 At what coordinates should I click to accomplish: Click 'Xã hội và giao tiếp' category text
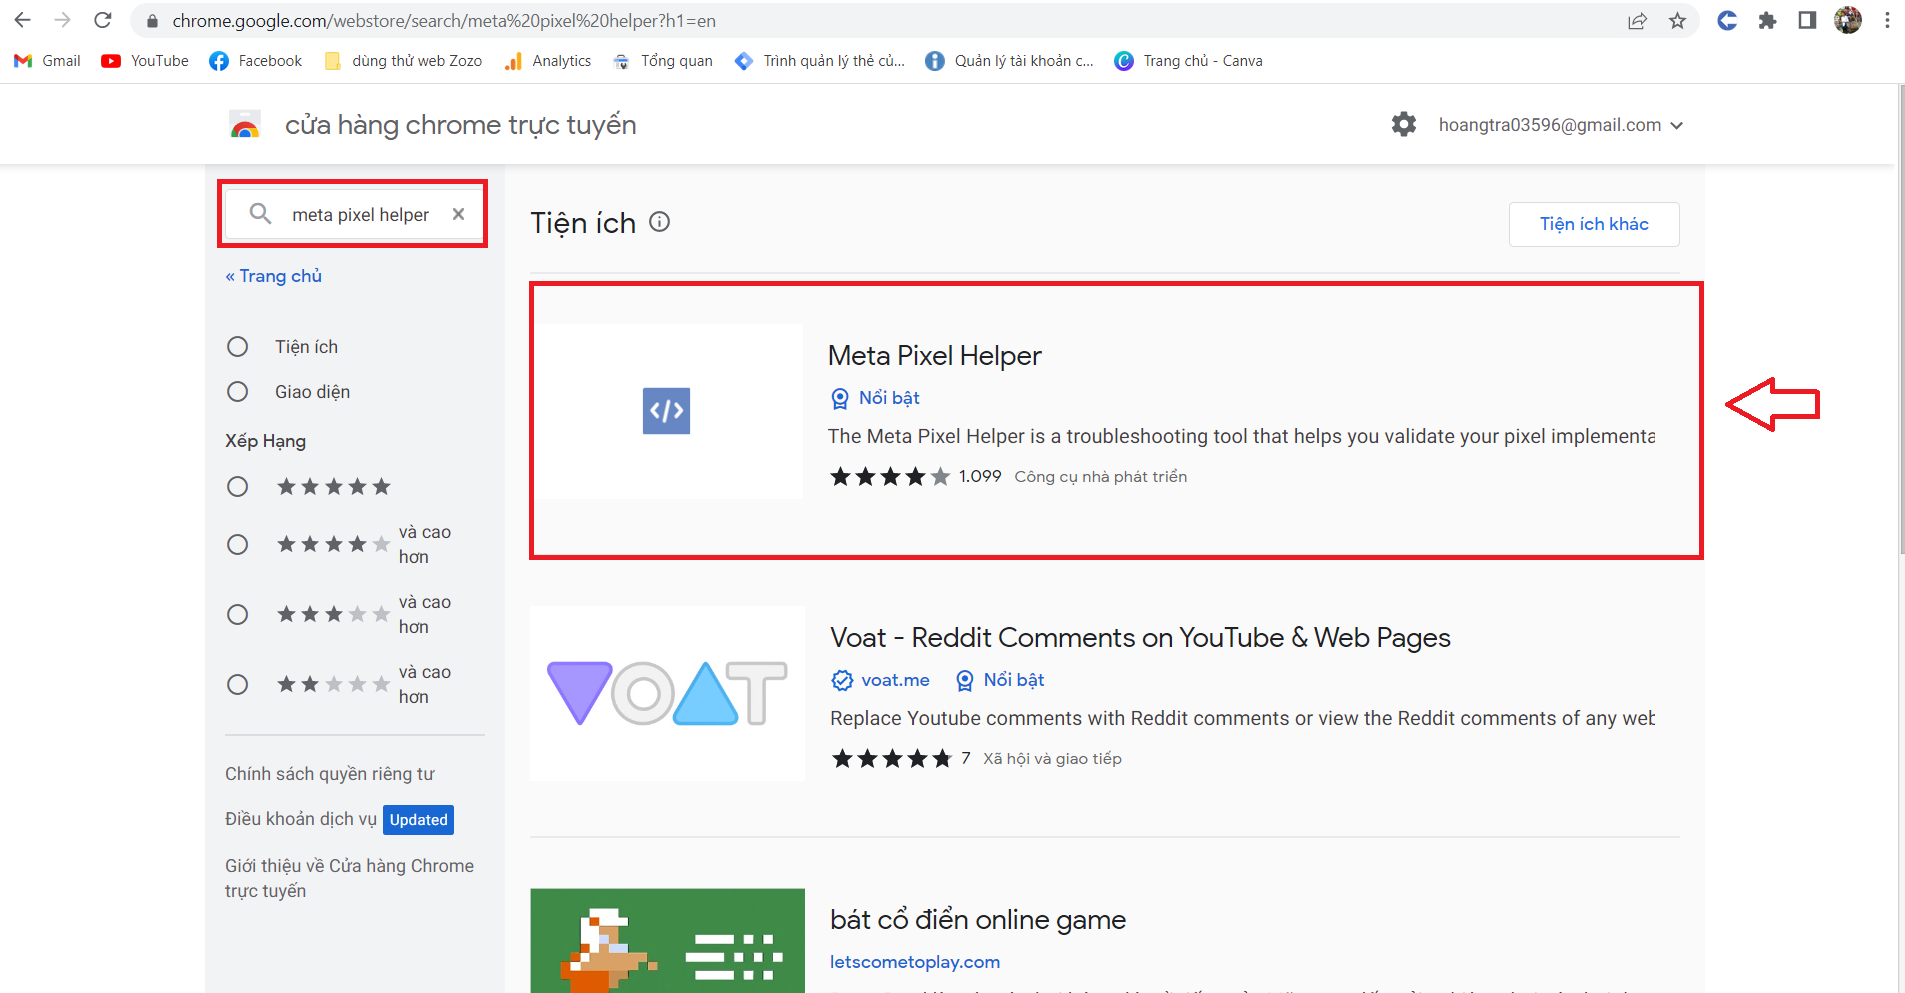(x=1052, y=759)
